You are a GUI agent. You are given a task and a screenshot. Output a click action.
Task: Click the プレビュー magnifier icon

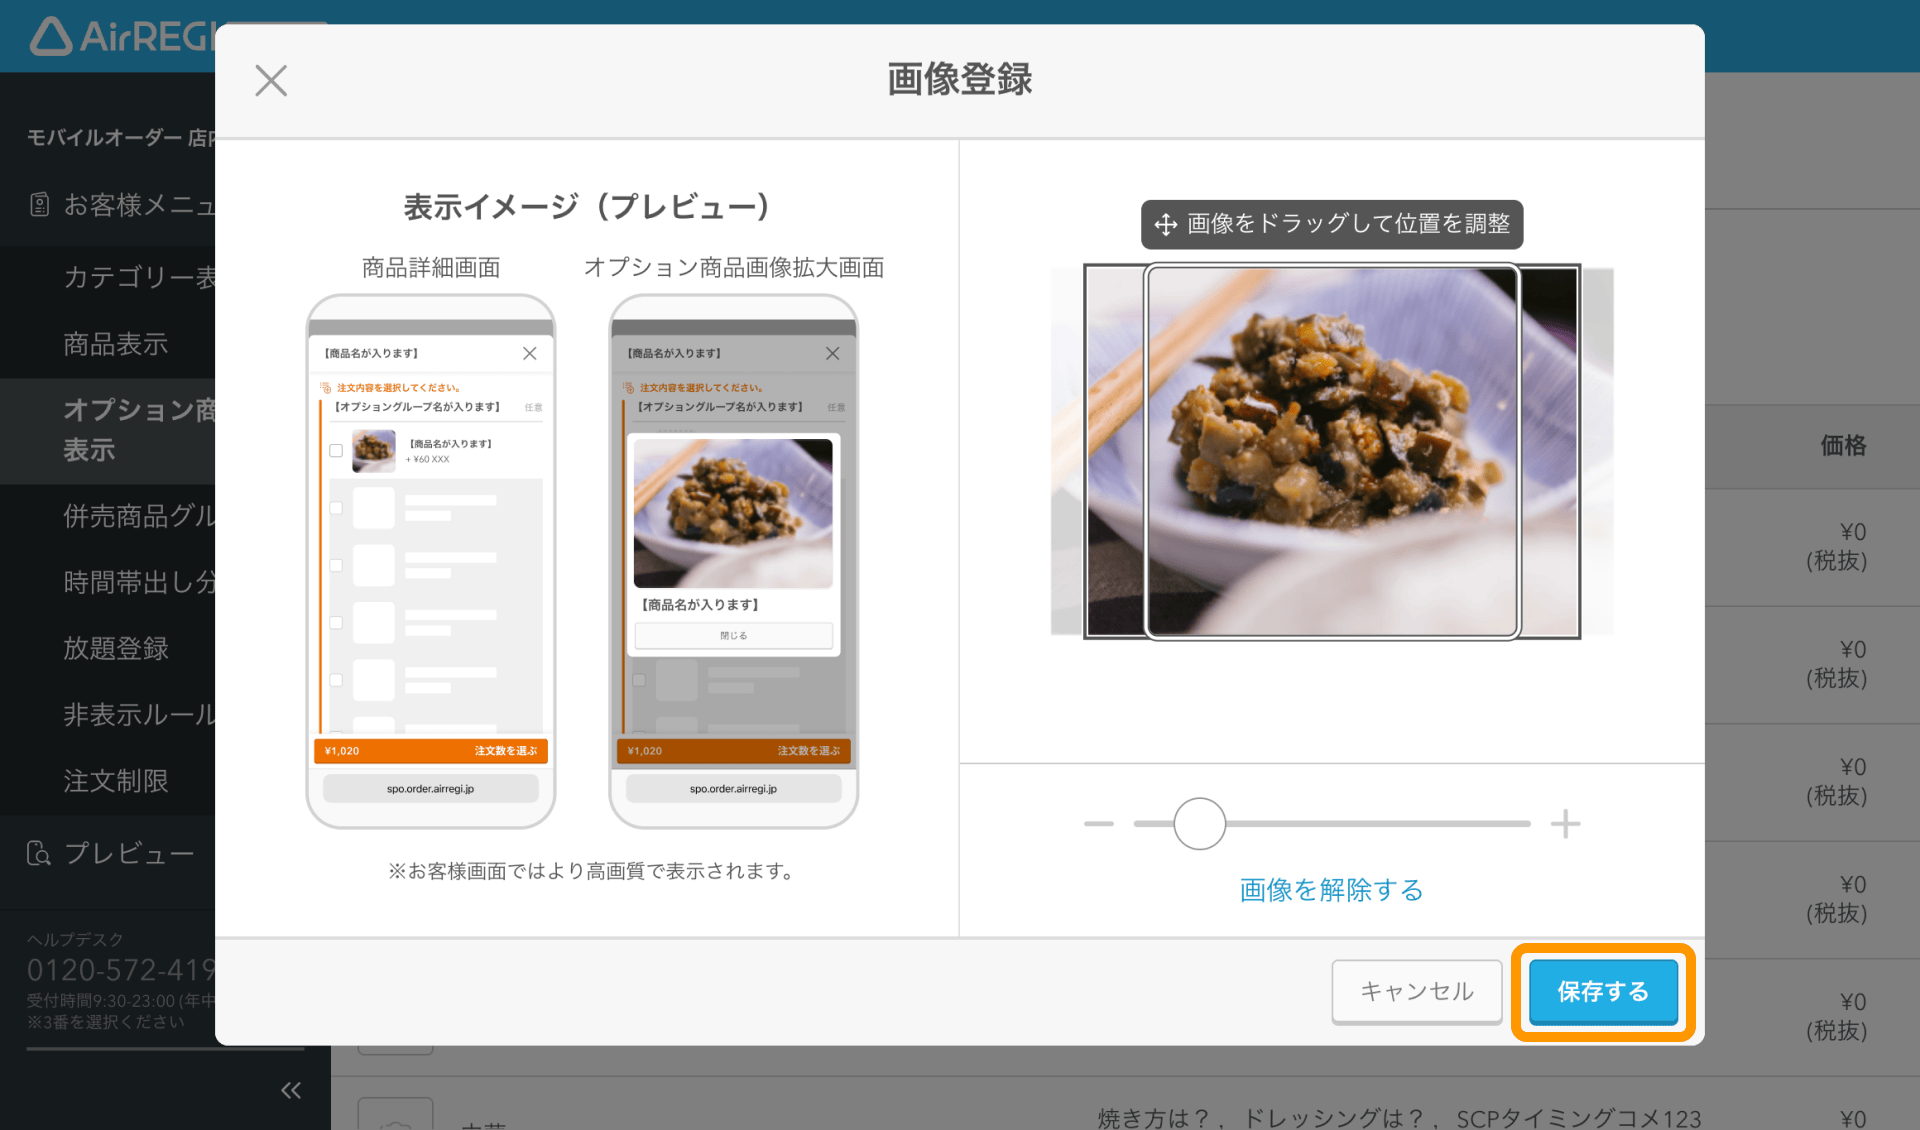point(38,854)
